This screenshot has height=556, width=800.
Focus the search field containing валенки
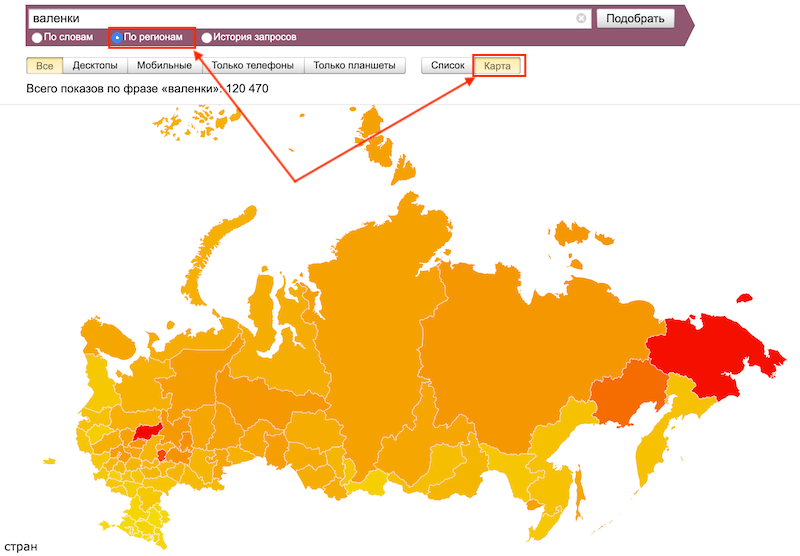click(309, 18)
